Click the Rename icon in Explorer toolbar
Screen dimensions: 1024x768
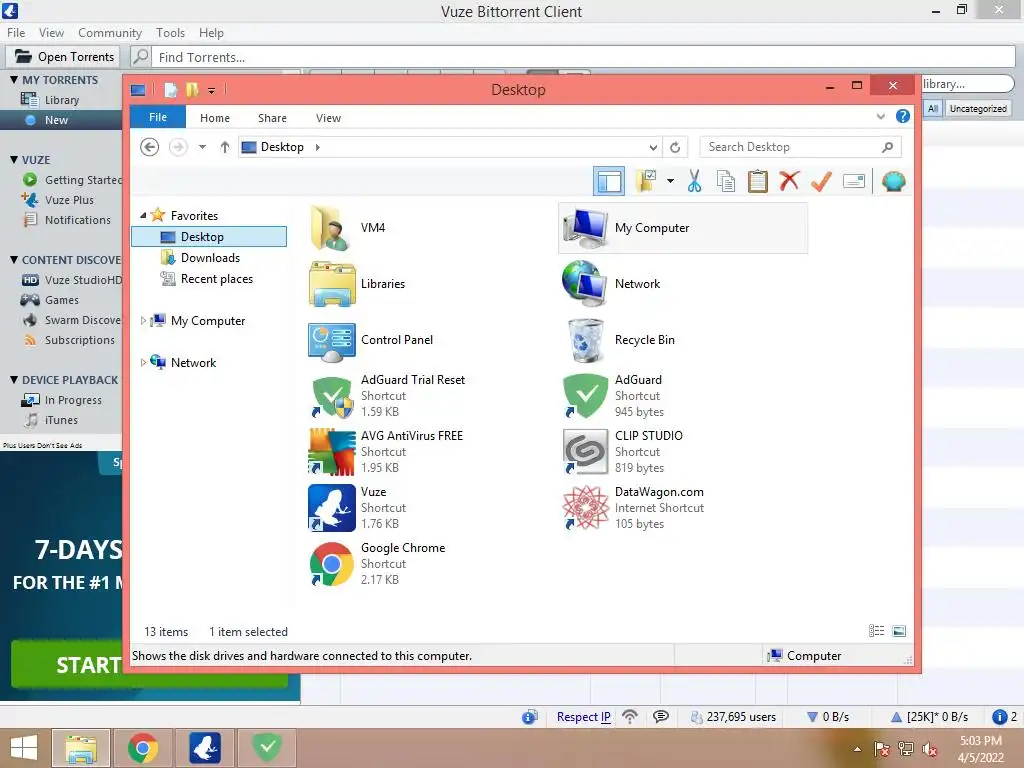(x=854, y=181)
